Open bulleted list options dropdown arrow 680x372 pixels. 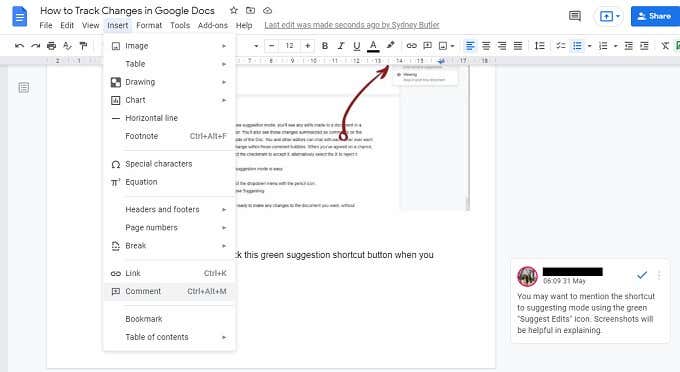(589, 46)
